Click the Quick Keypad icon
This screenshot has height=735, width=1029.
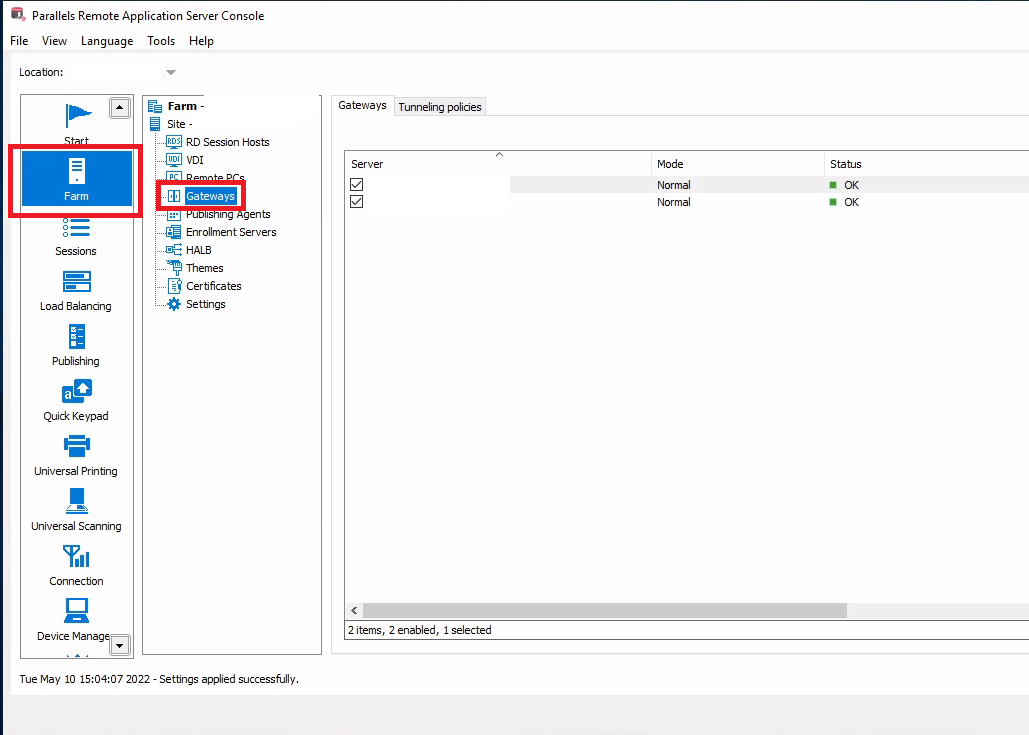click(76, 393)
